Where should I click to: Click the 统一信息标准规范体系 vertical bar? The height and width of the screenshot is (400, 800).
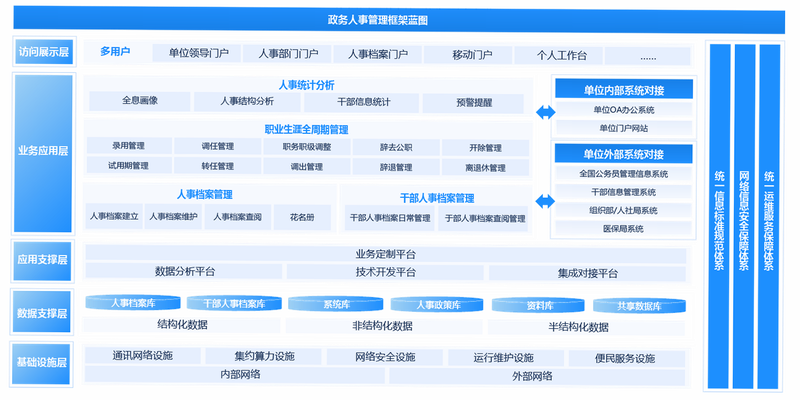pos(719,216)
